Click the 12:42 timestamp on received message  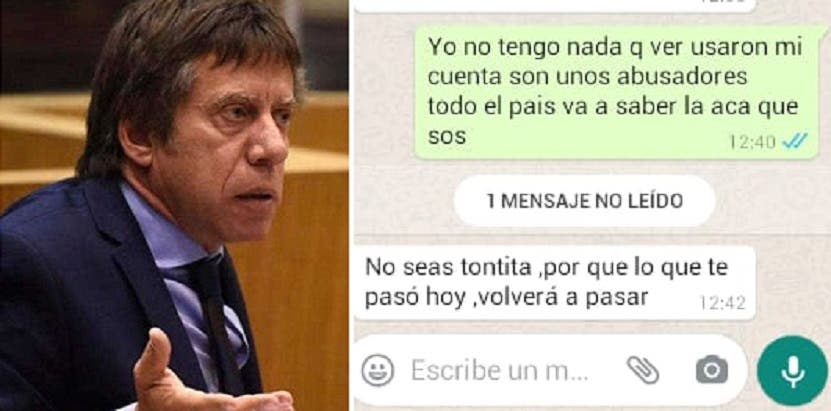[x=722, y=302]
